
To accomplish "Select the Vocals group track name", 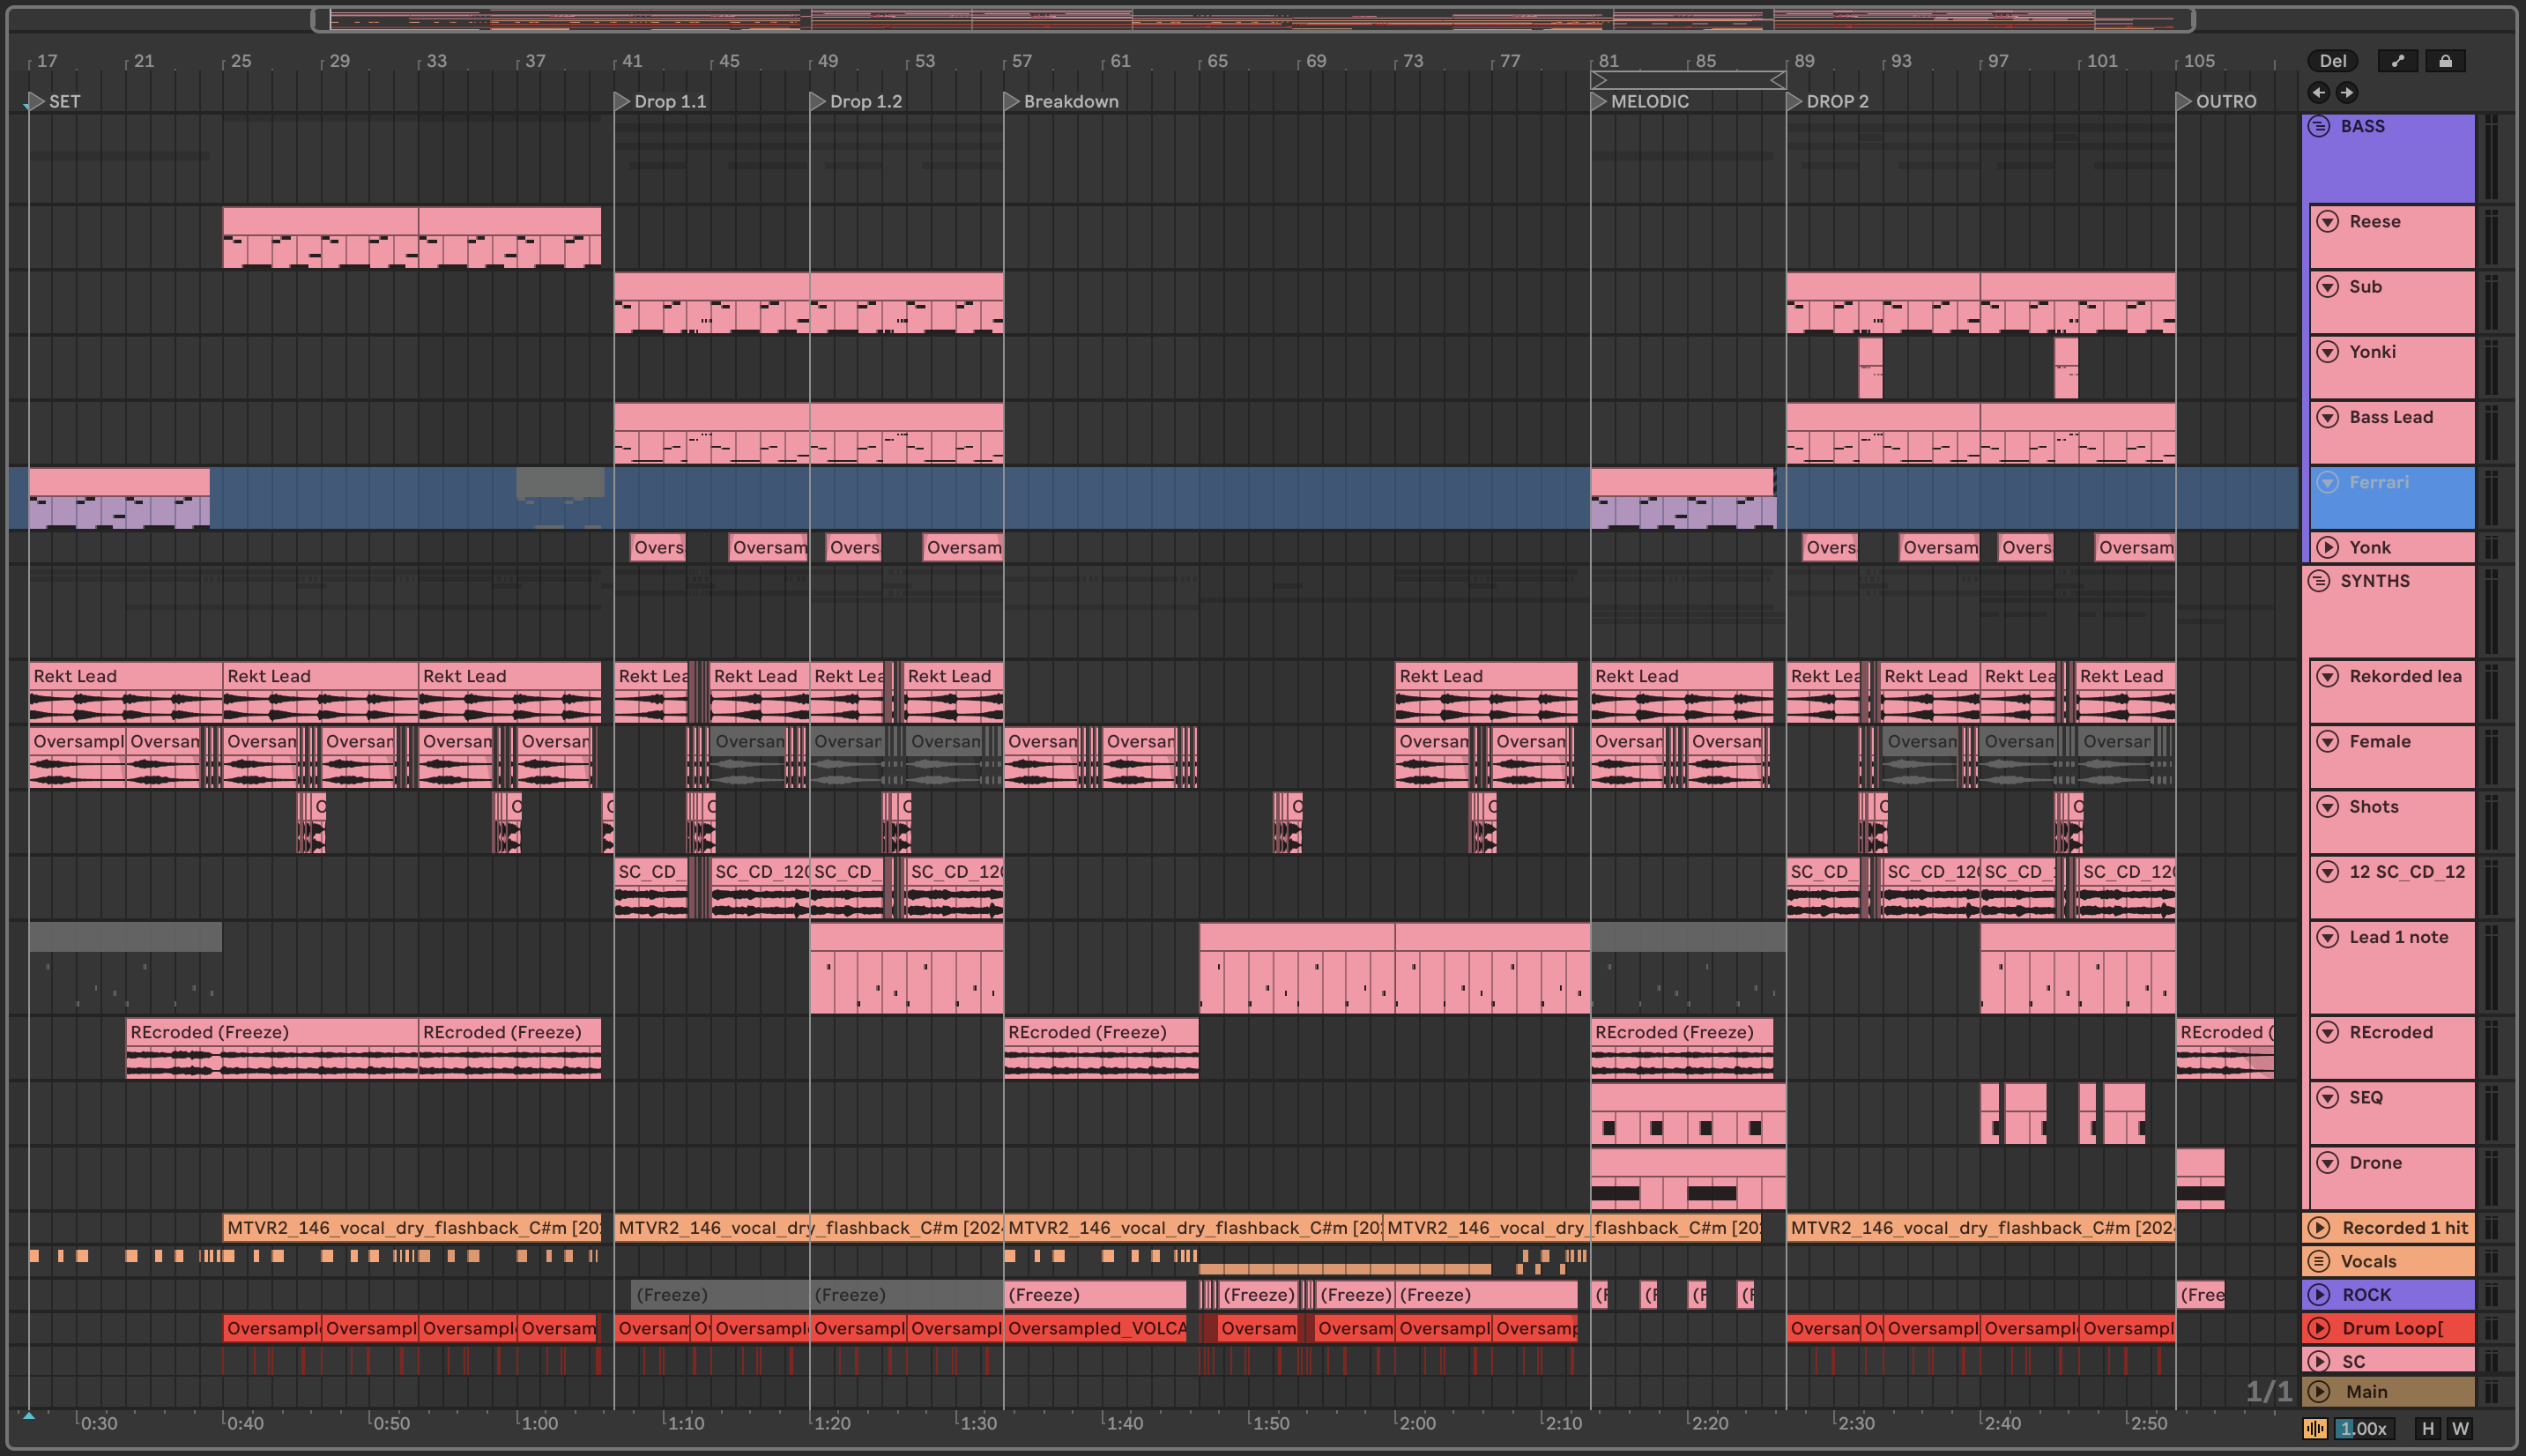I will 2368,1261.
